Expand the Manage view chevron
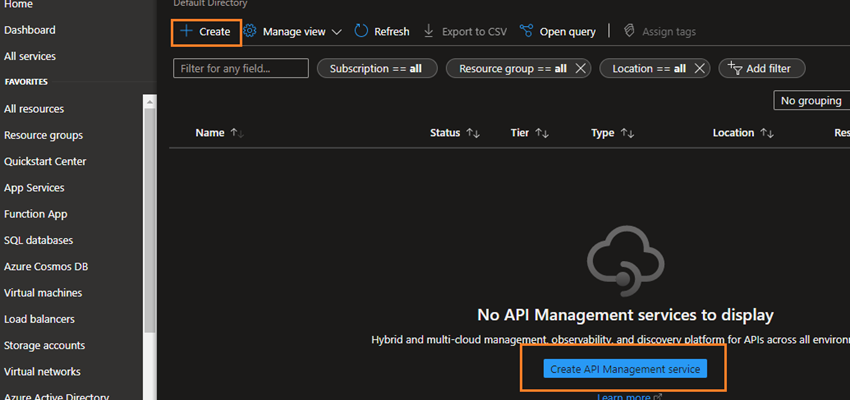The width and height of the screenshot is (850, 400). pos(336,32)
